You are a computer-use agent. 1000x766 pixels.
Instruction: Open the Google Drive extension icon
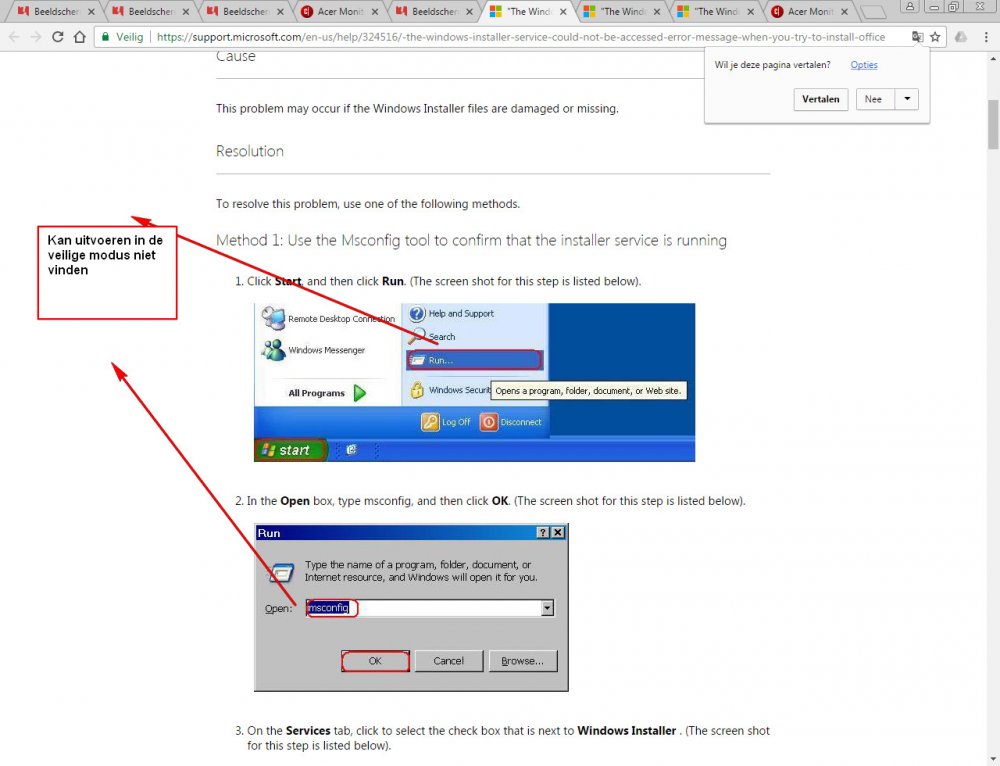(960, 37)
